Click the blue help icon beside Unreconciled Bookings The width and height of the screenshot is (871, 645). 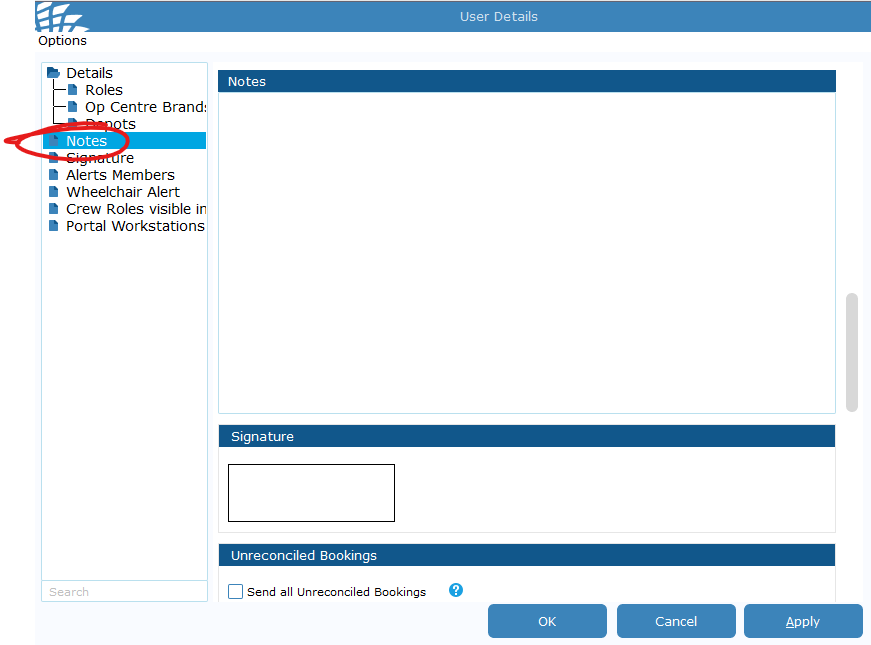tap(456, 590)
